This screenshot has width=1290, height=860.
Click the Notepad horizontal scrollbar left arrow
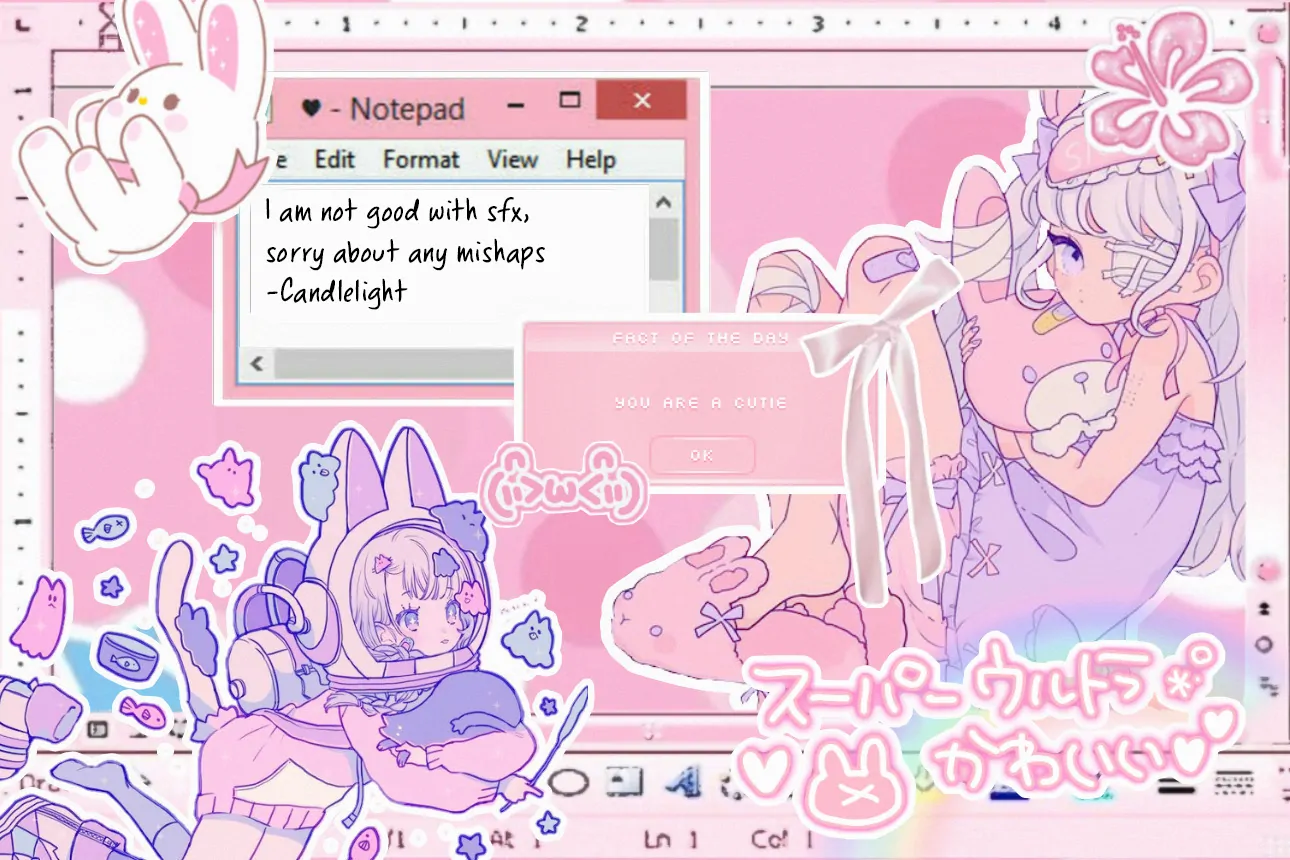(257, 364)
